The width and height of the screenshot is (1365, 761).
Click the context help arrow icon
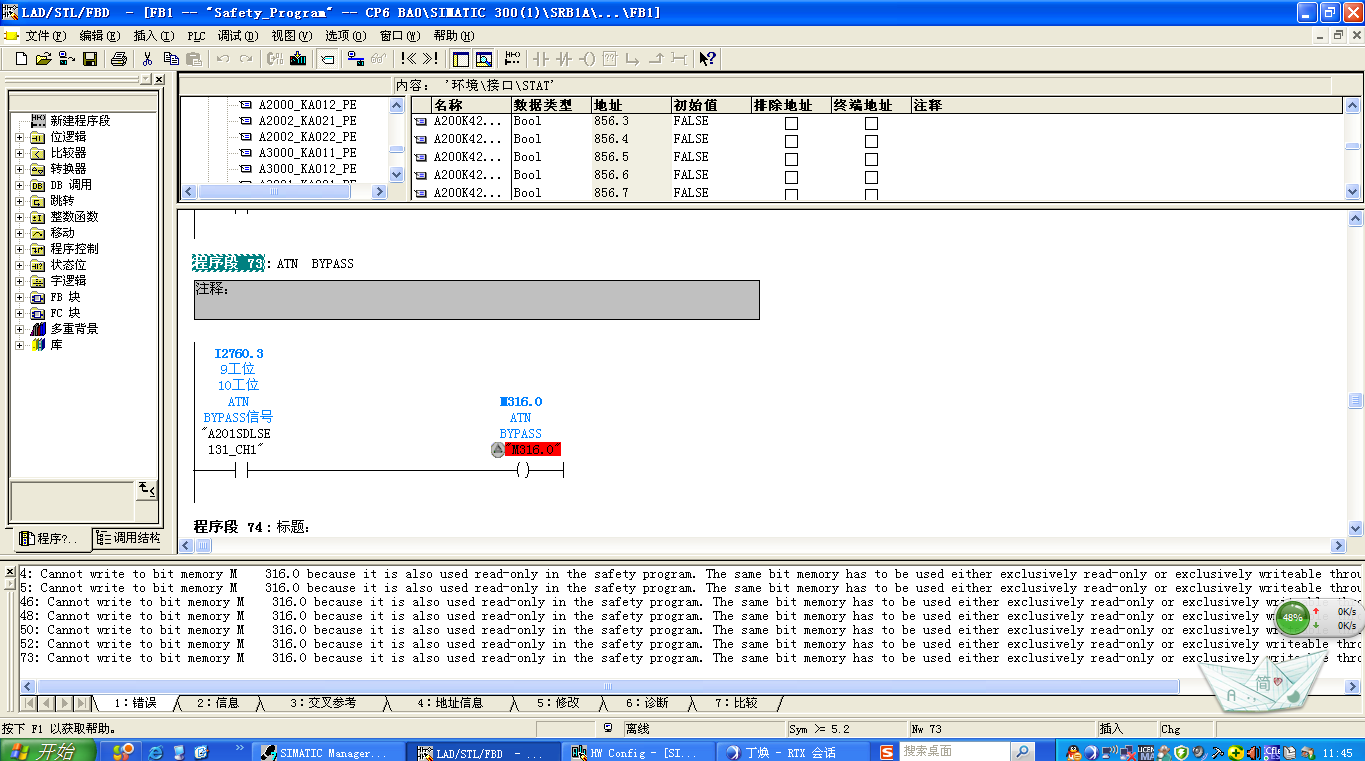[708, 59]
